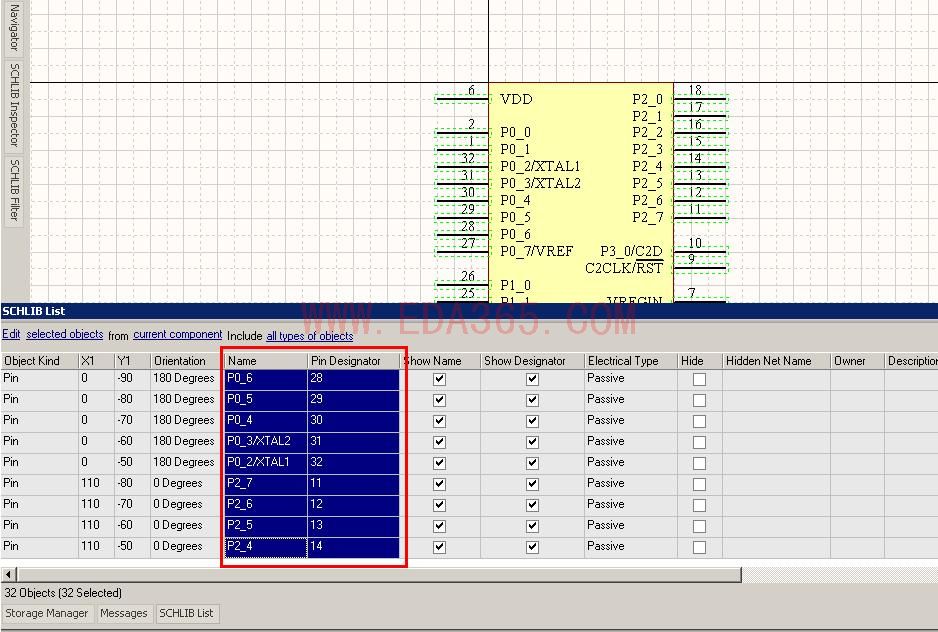Open the SCHLIB Filter side tab
Screen dimensions: 938x632
14,189
